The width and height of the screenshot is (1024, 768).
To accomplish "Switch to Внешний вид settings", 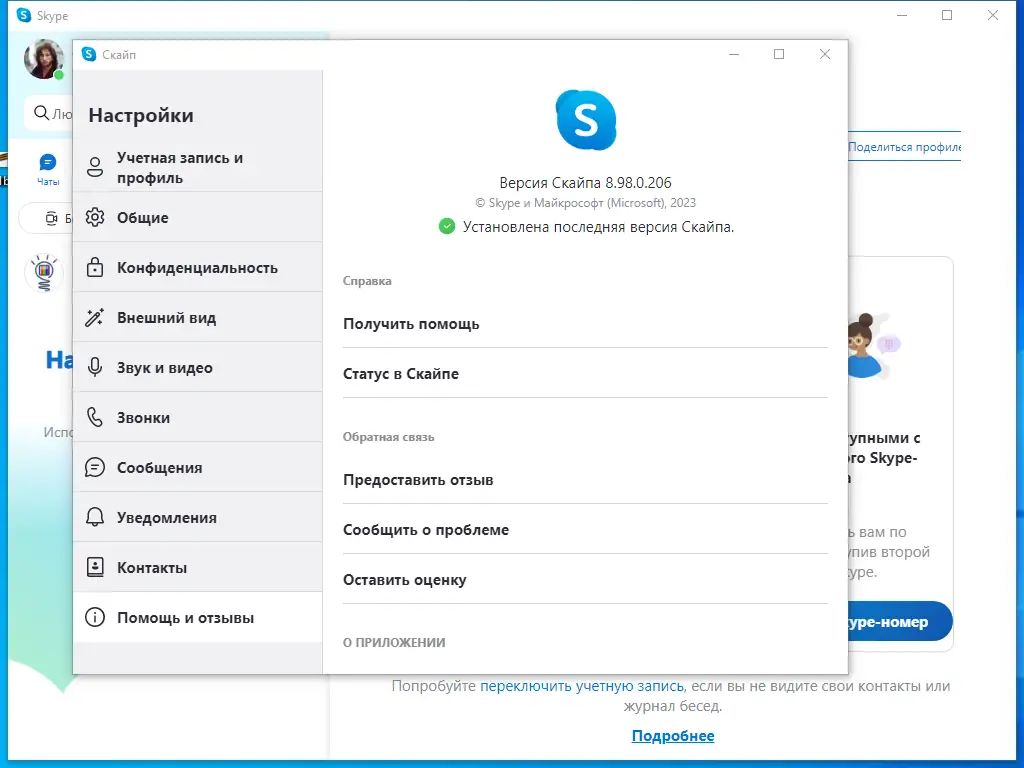I will [x=198, y=317].
